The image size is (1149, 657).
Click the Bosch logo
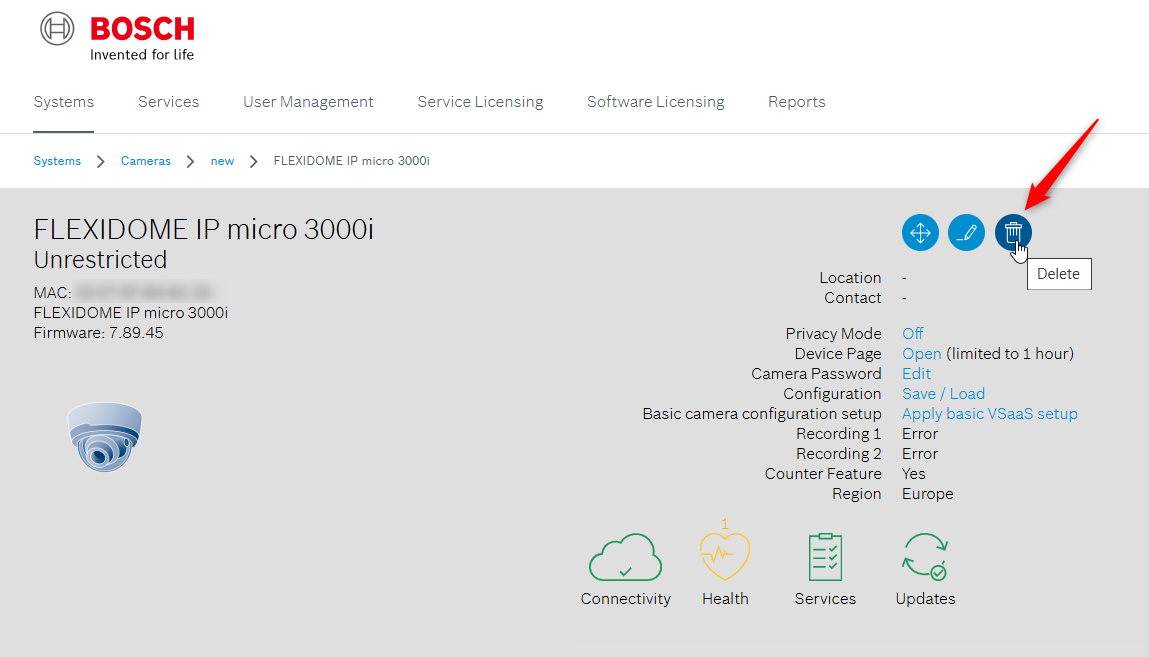point(118,37)
